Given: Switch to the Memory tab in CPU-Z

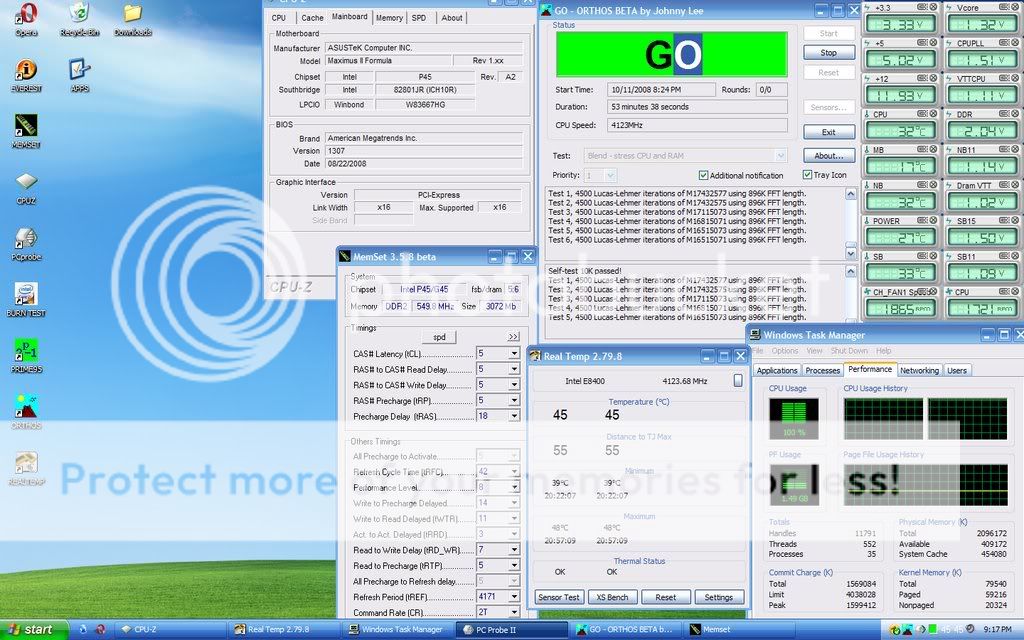Looking at the screenshot, I should pos(389,18).
